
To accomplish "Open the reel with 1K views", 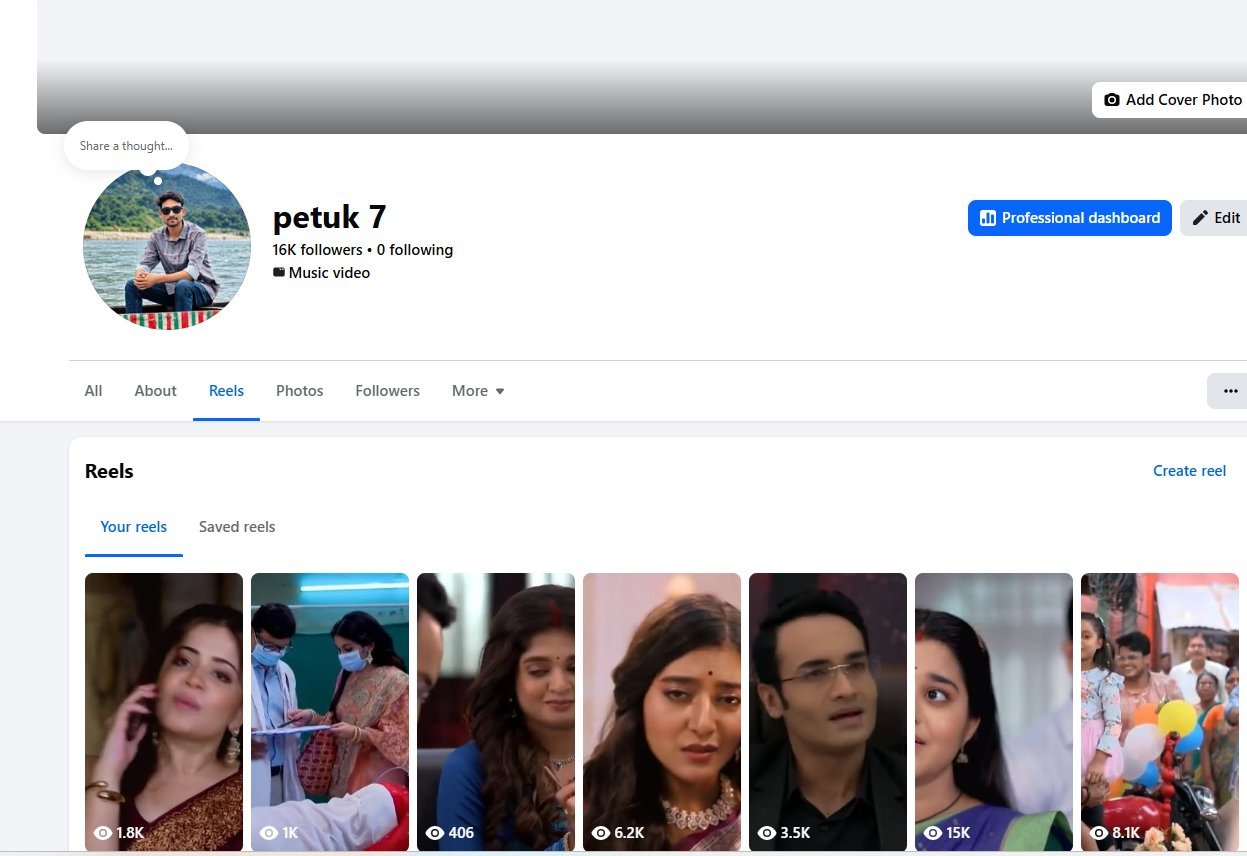I will pos(330,712).
